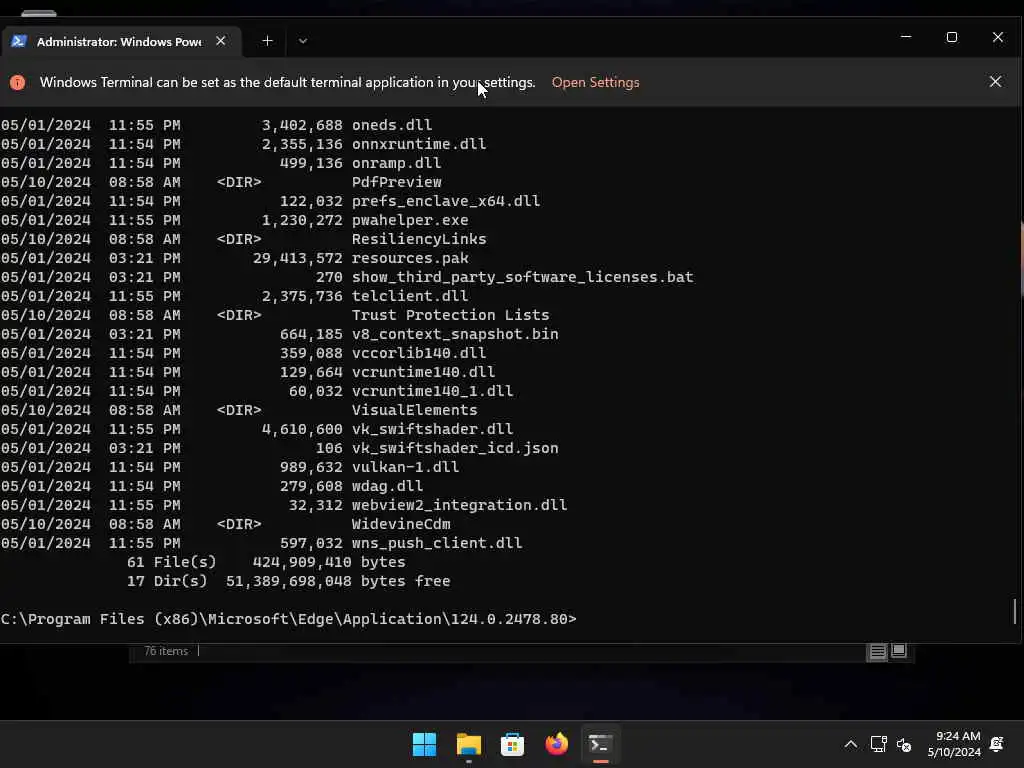The width and height of the screenshot is (1024, 768).
Task: Switch Explorer window to large thumbnails view
Action: point(899,651)
